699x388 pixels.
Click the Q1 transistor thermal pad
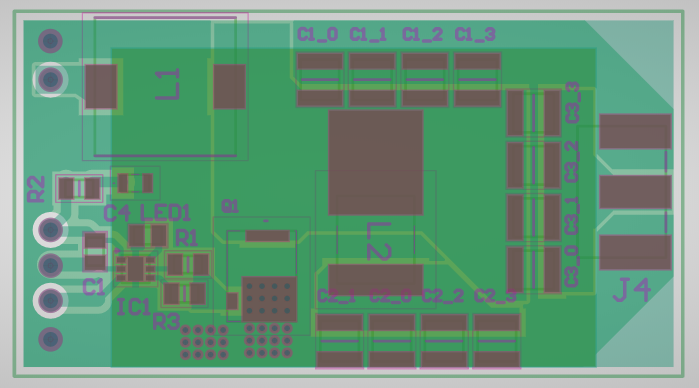pyautogui.click(x=269, y=299)
